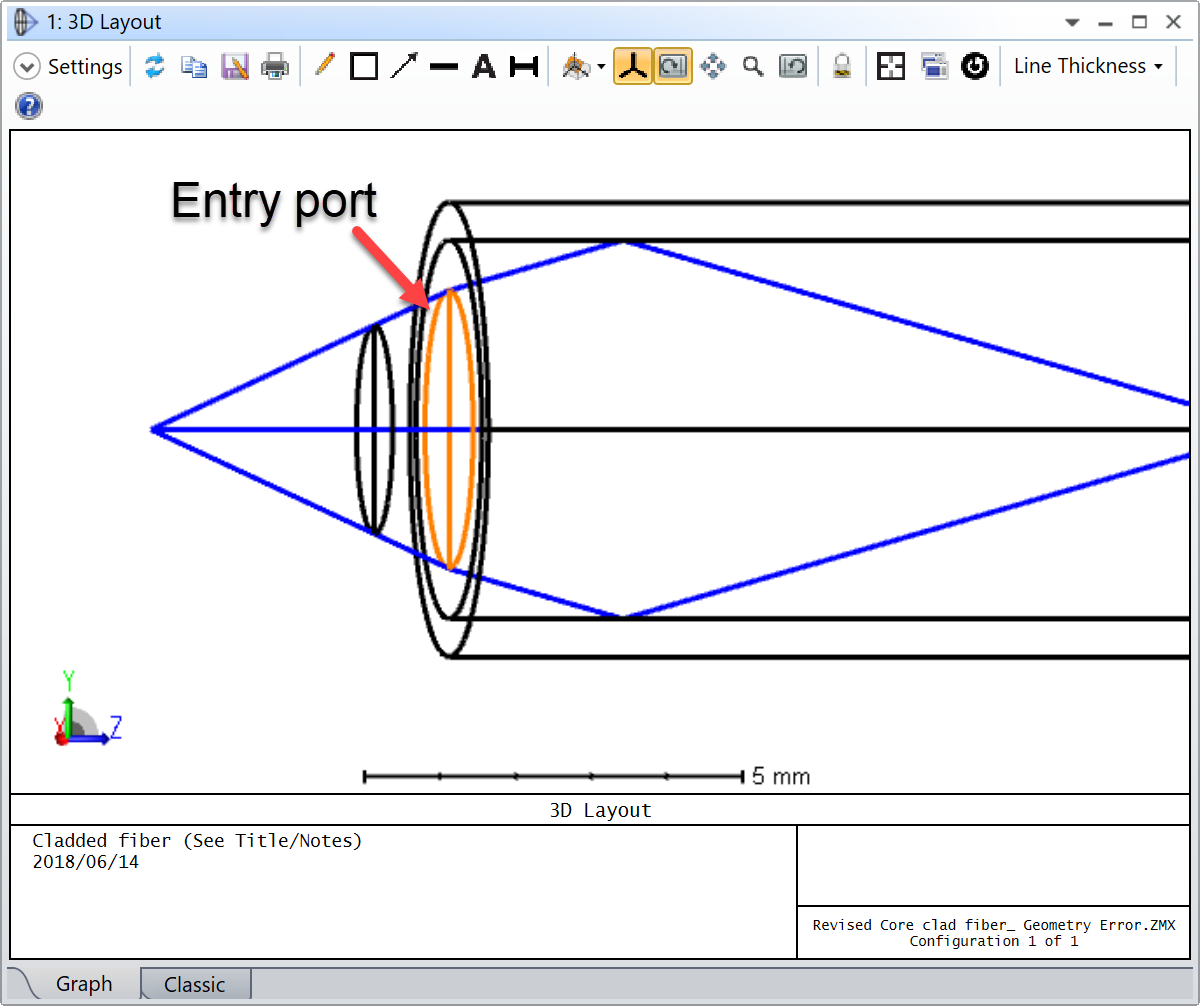Copy the layout using the copy icon
Viewport: 1200px width, 1006px height.
point(194,67)
